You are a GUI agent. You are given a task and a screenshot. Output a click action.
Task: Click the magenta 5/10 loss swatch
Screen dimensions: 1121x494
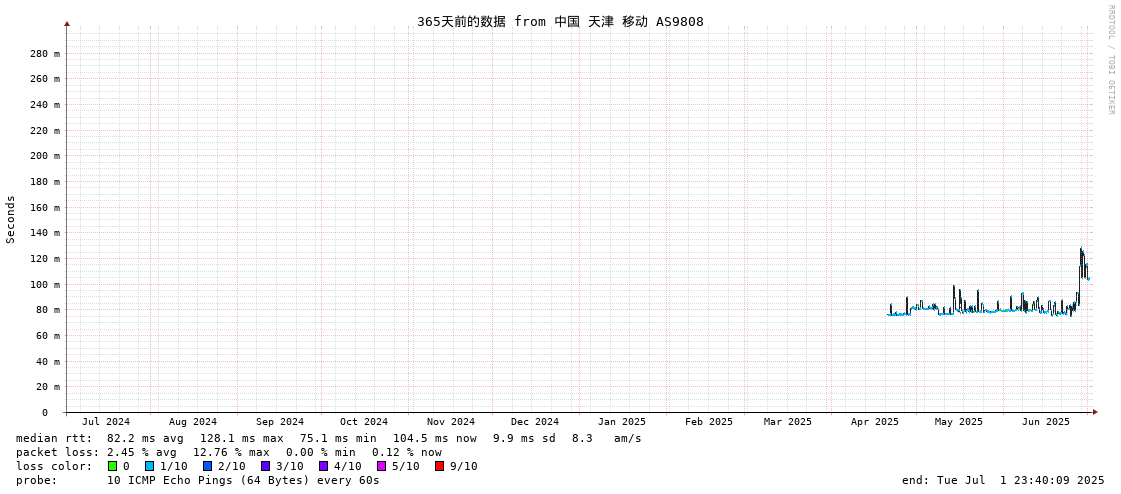tap(381, 466)
